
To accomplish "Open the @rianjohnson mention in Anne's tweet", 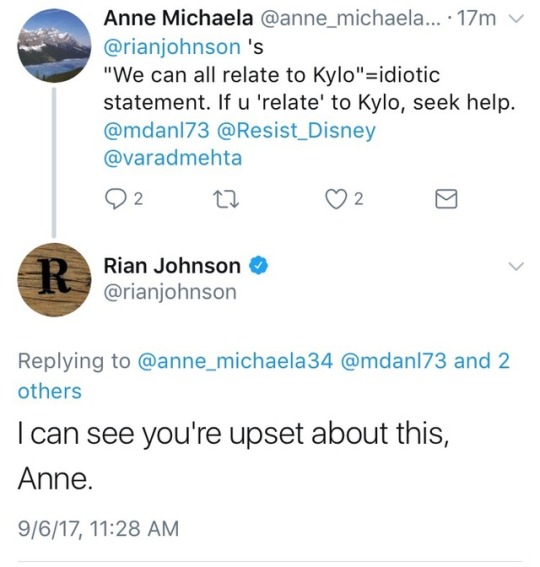I will (172, 47).
